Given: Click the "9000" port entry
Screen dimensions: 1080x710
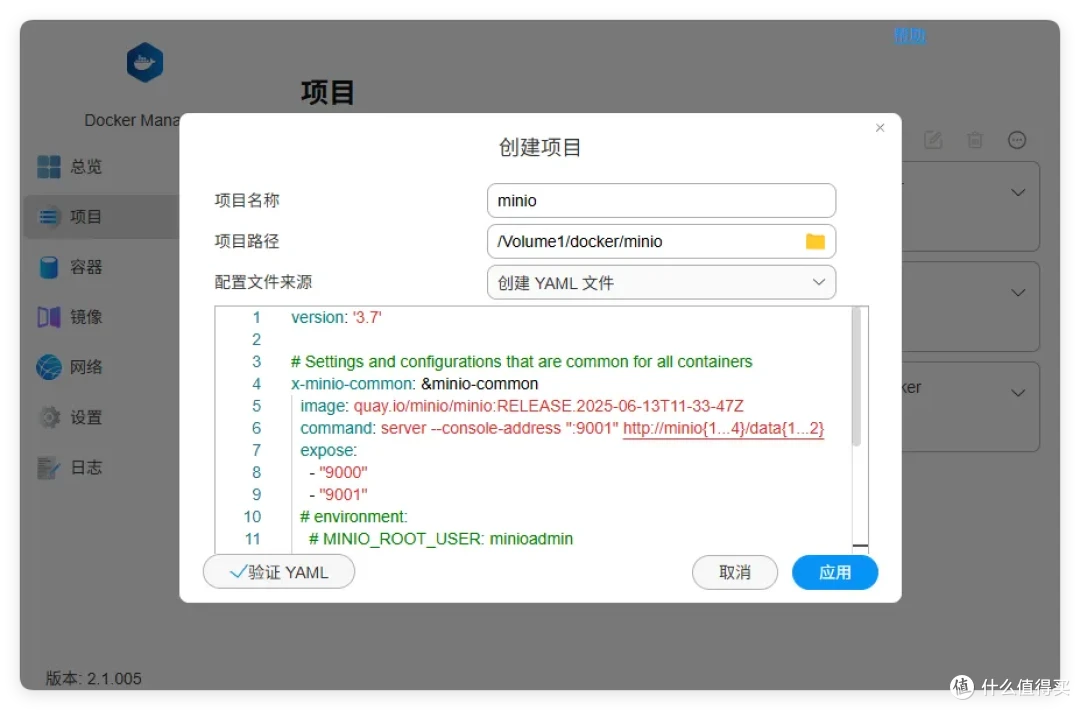Looking at the screenshot, I should point(343,472).
